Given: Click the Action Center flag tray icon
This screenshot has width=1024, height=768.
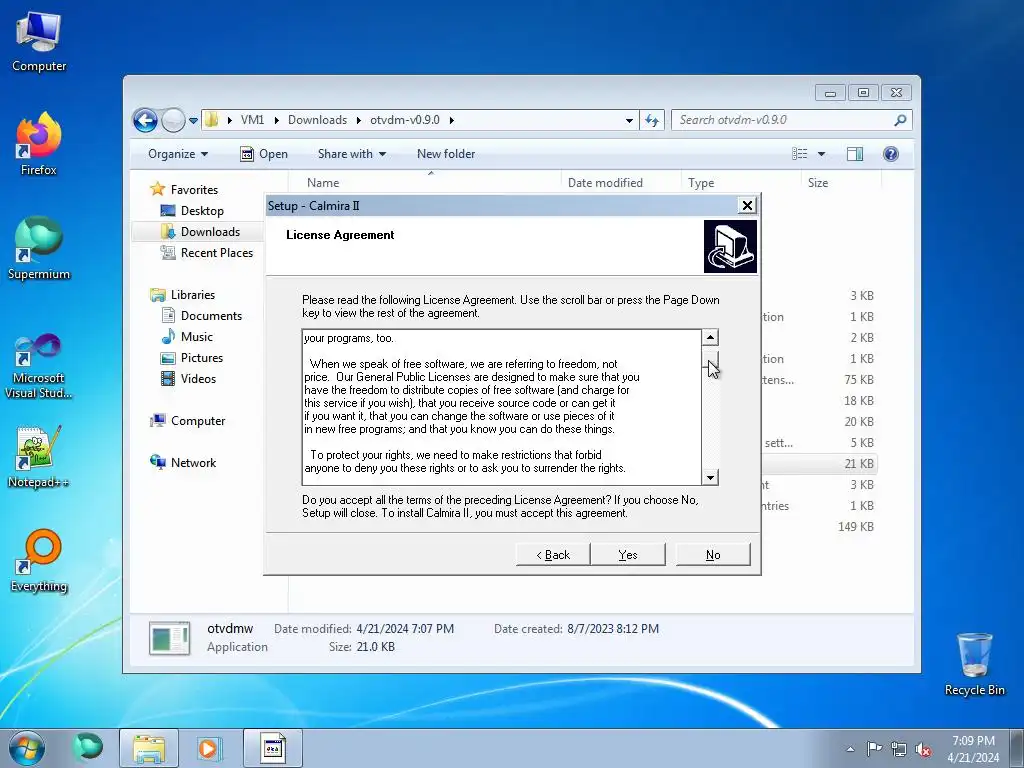Looking at the screenshot, I should (x=874, y=749).
